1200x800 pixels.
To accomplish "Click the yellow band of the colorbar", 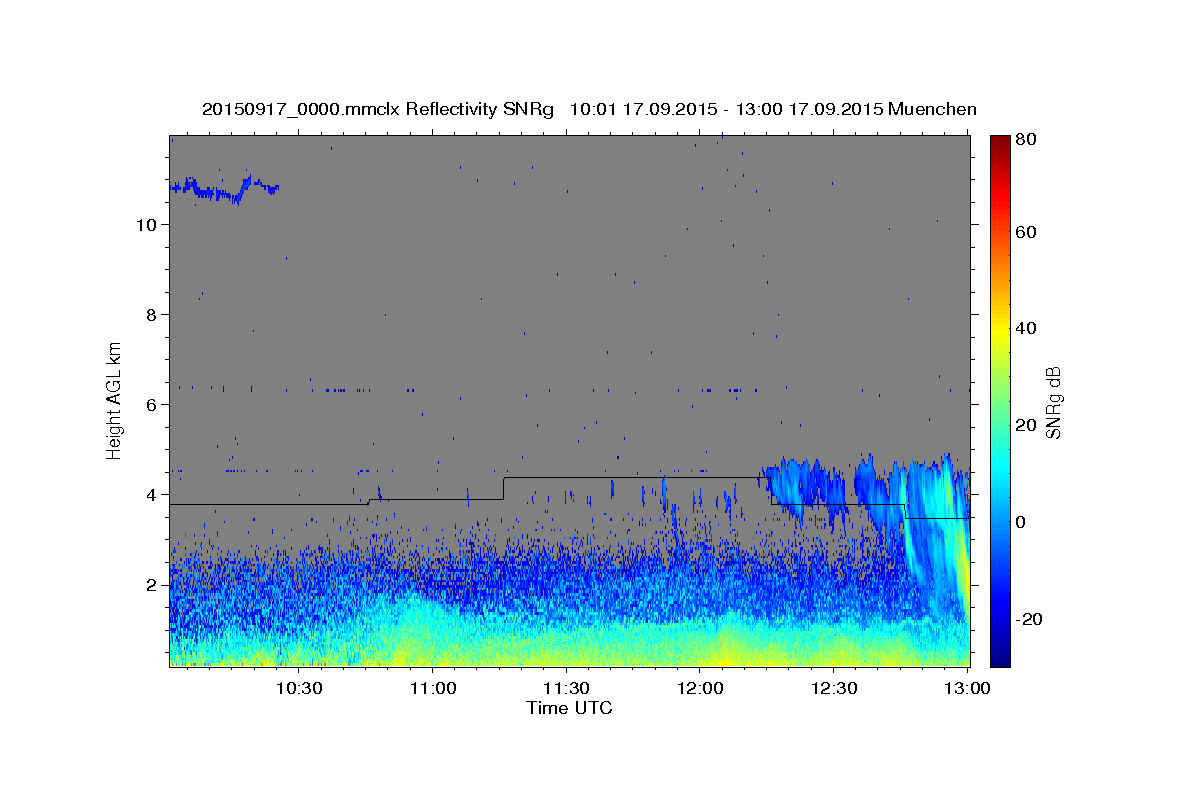I will coord(1000,330).
